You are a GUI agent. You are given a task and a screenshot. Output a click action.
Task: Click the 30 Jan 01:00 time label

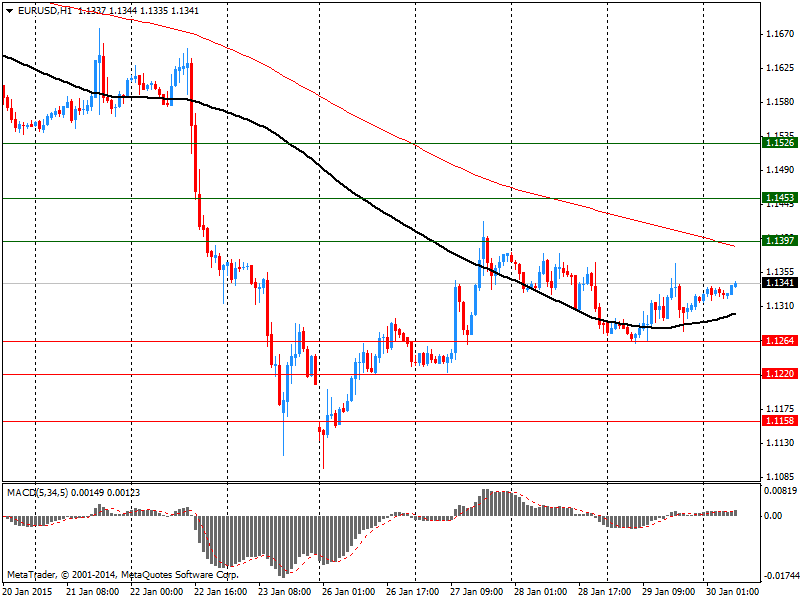pyautogui.click(x=733, y=592)
